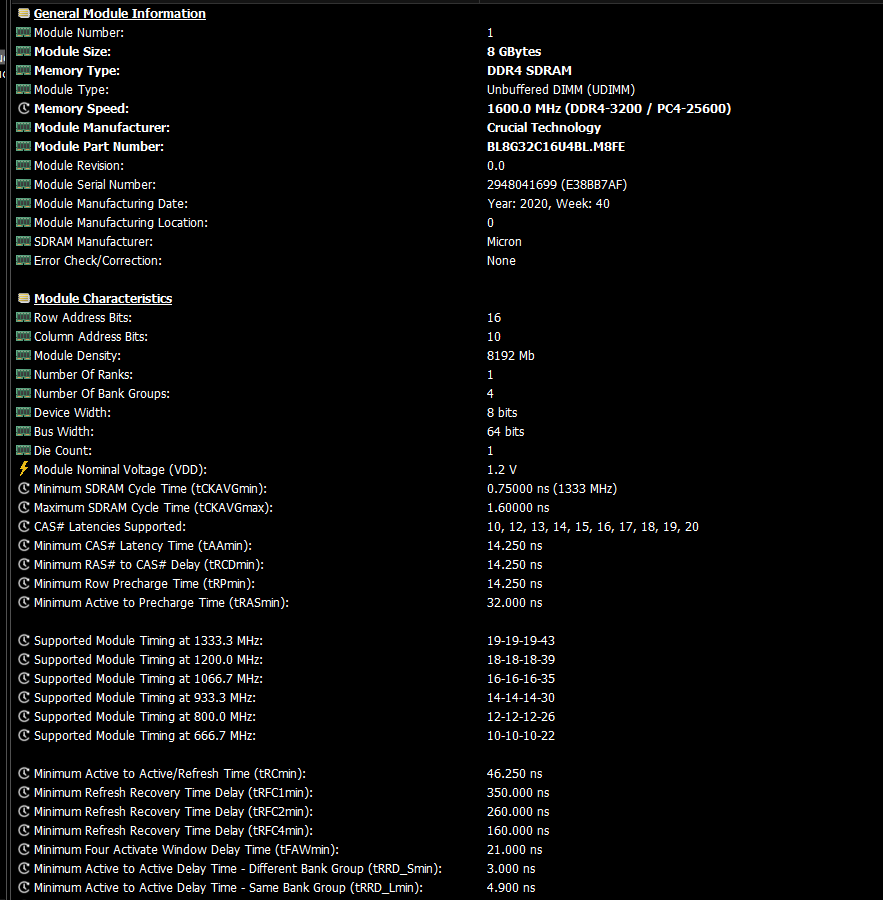883x900 pixels.
Task: Click the chip icon beside Module Manufacturer
Action: point(24,127)
